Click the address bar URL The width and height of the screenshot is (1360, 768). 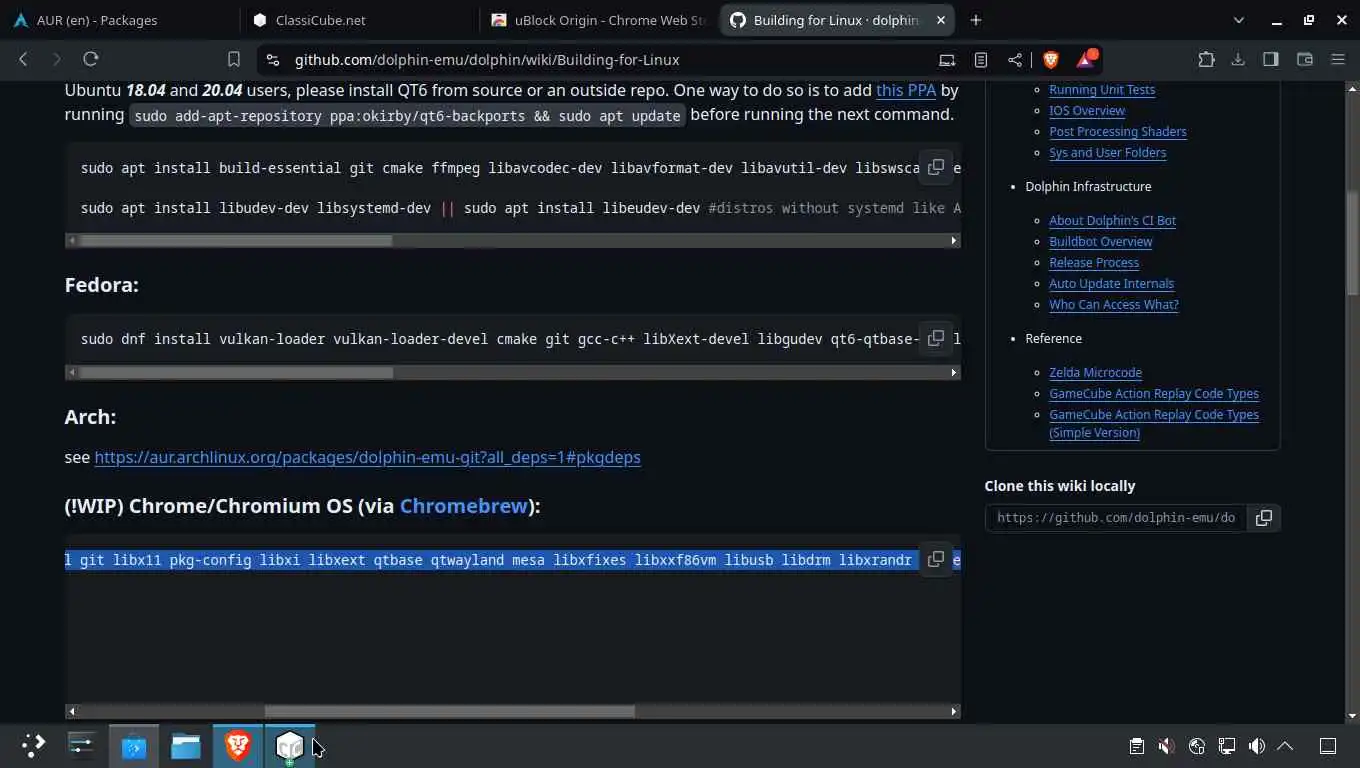[x=487, y=60]
